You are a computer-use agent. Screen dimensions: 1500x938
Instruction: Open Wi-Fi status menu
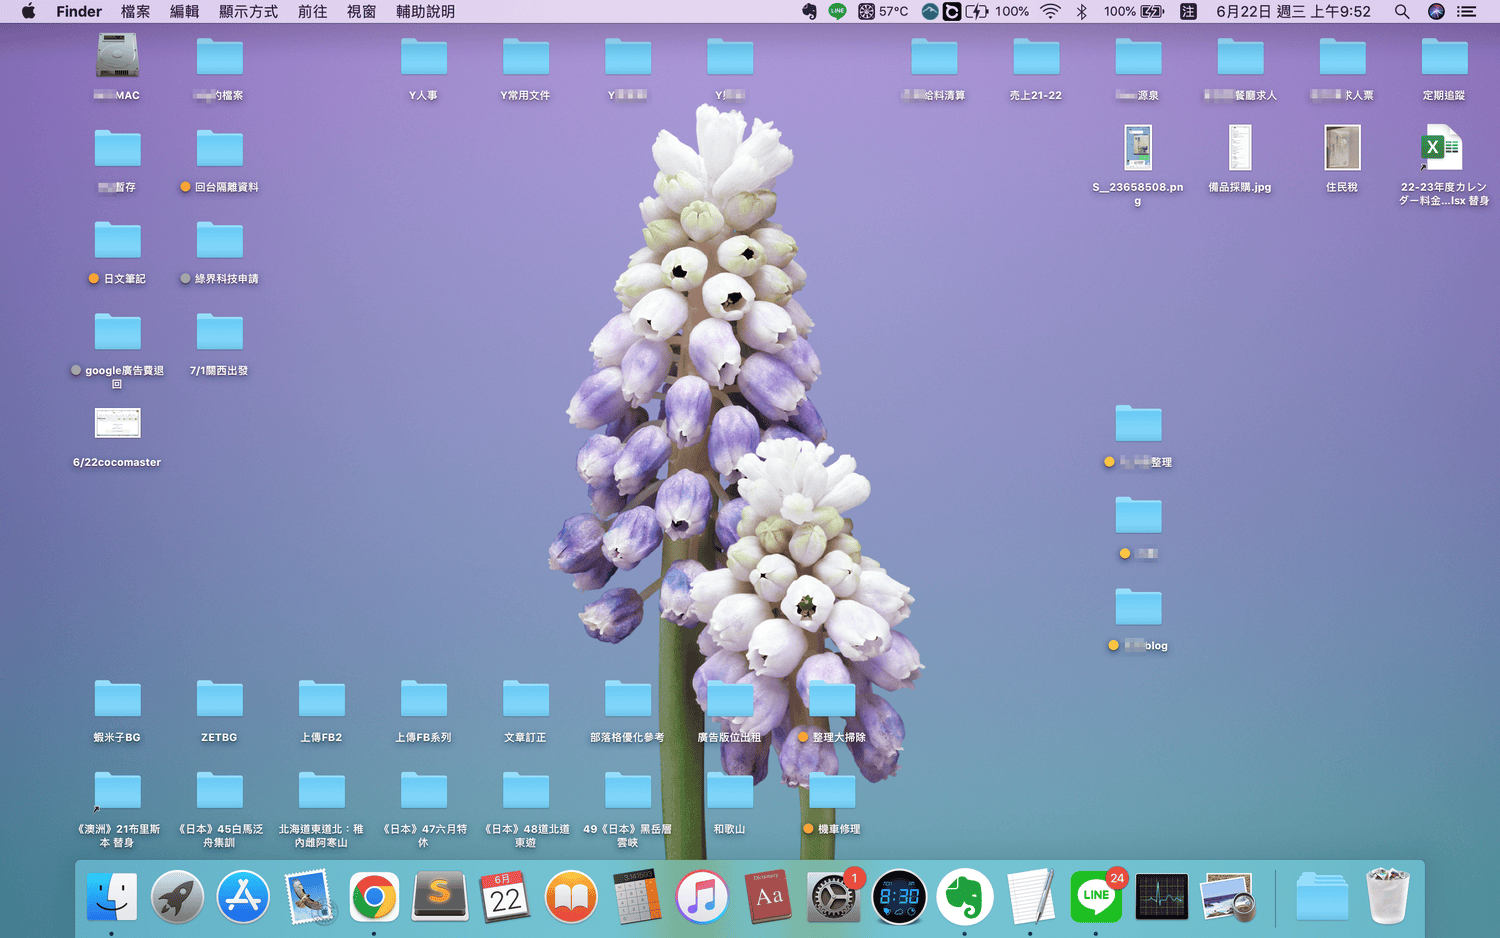pos(1050,12)
